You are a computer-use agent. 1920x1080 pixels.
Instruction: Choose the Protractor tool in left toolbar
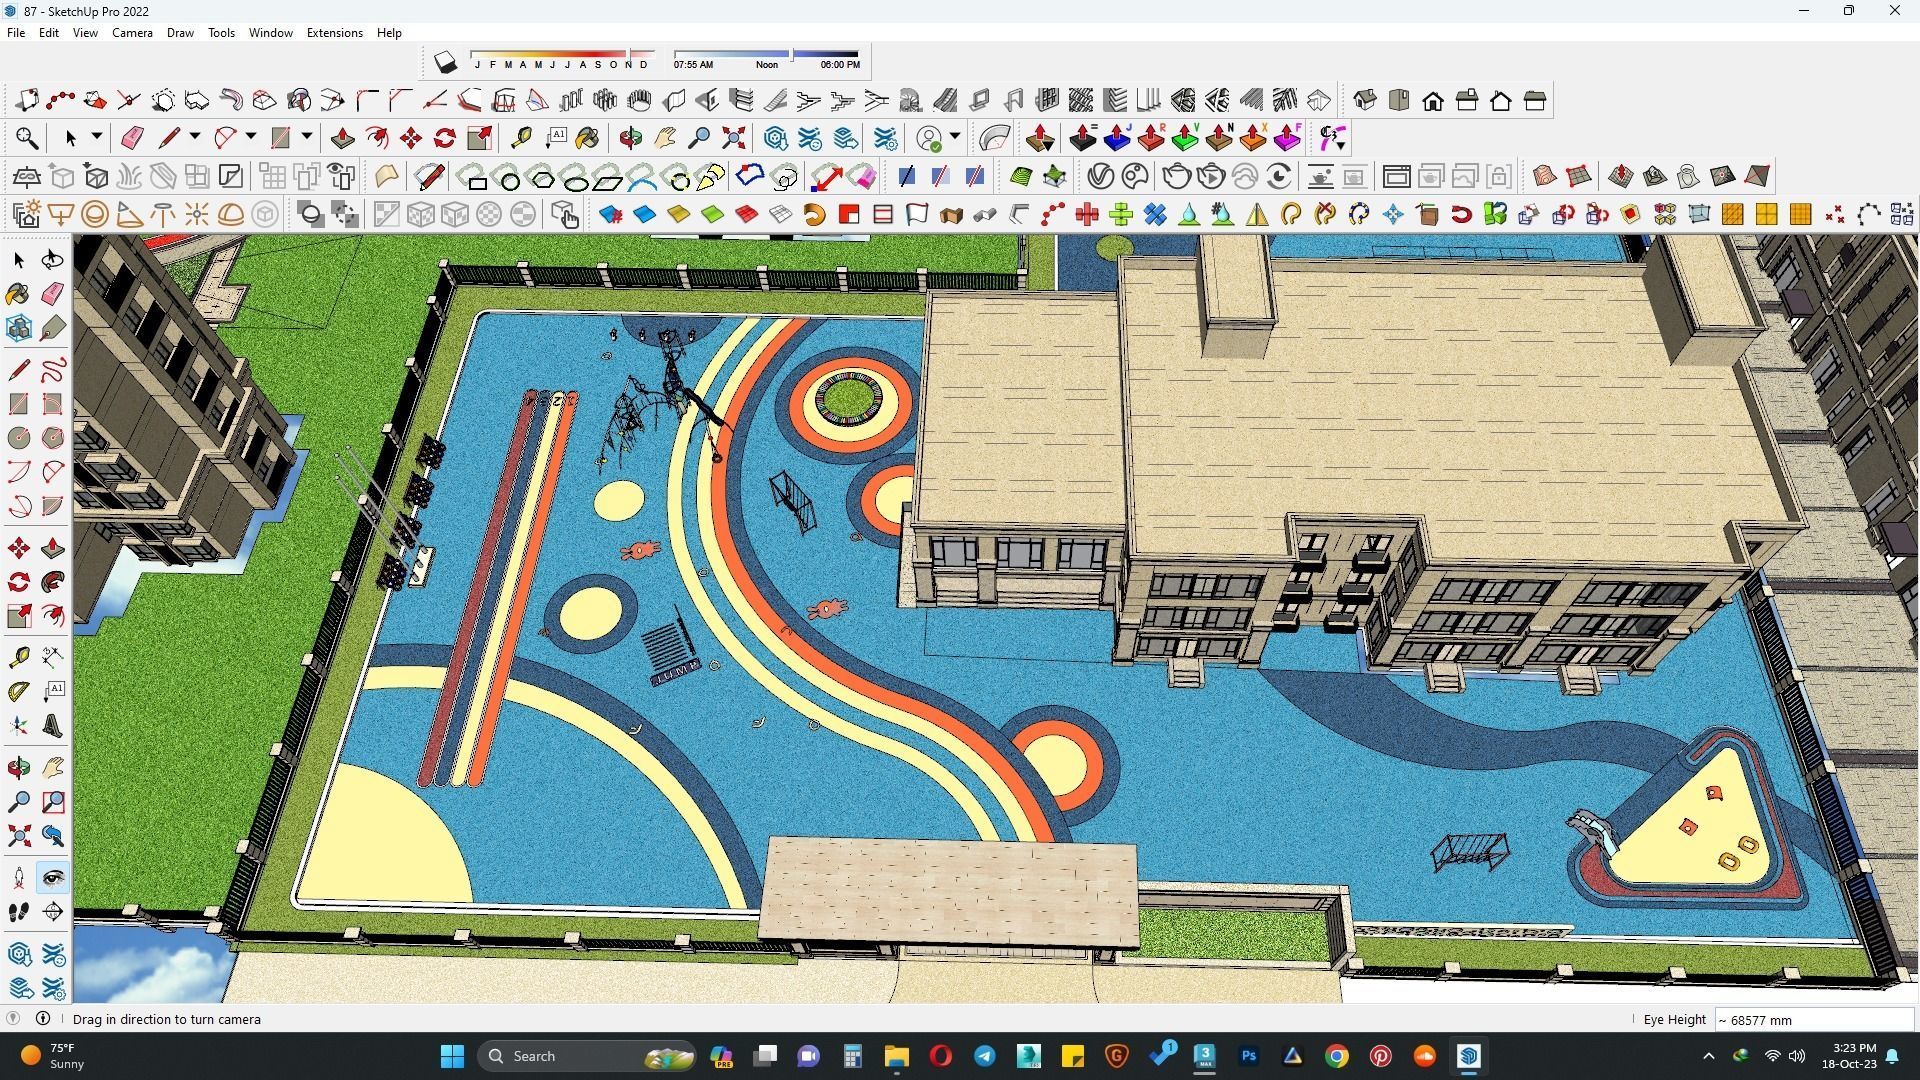(x=18, y=691)
